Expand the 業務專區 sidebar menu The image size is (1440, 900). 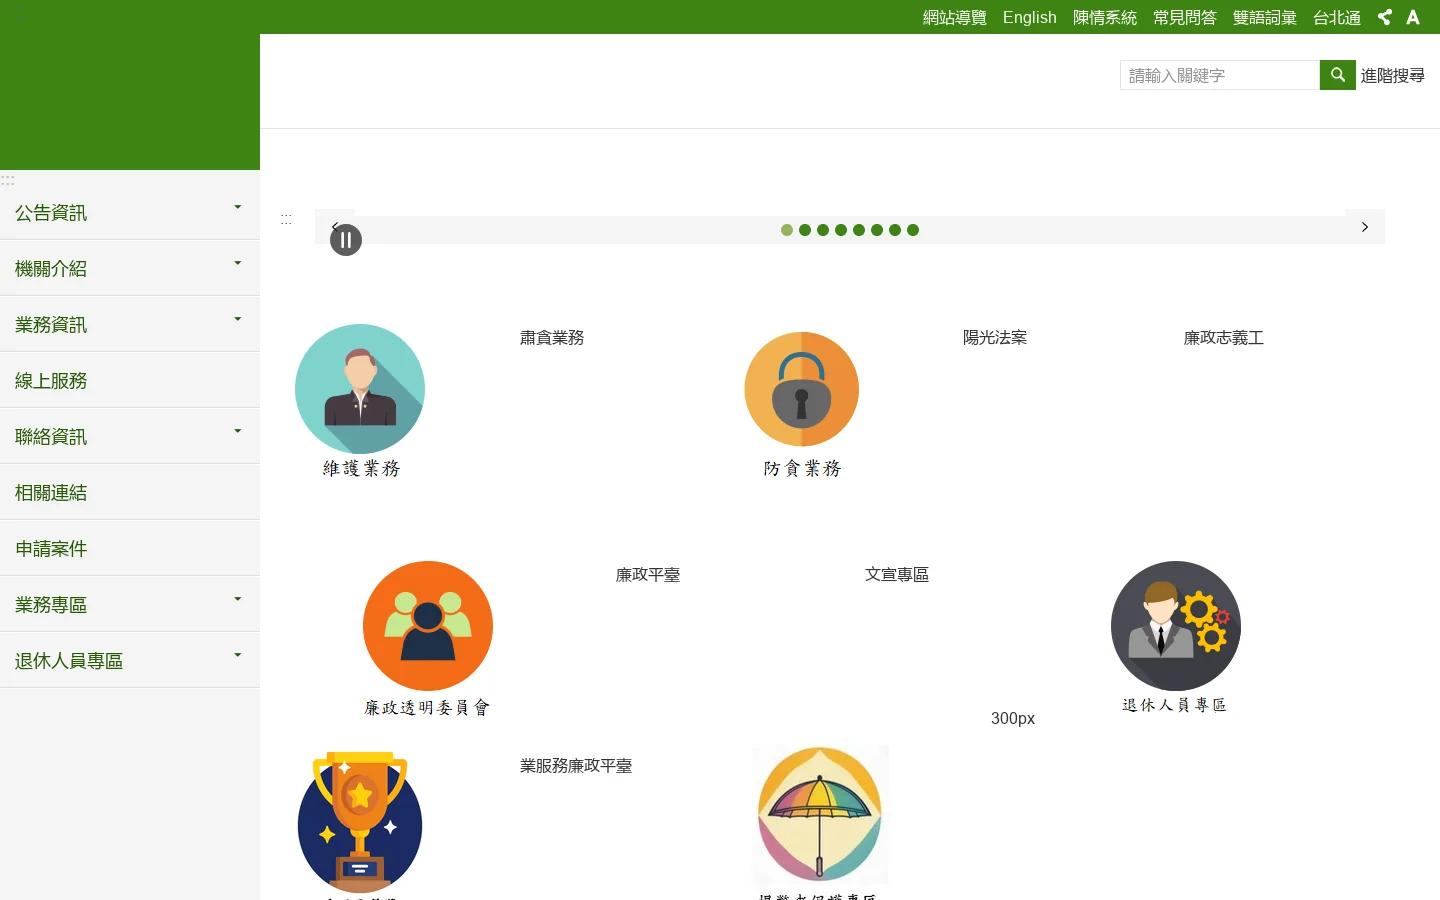(x=130, y=604)
